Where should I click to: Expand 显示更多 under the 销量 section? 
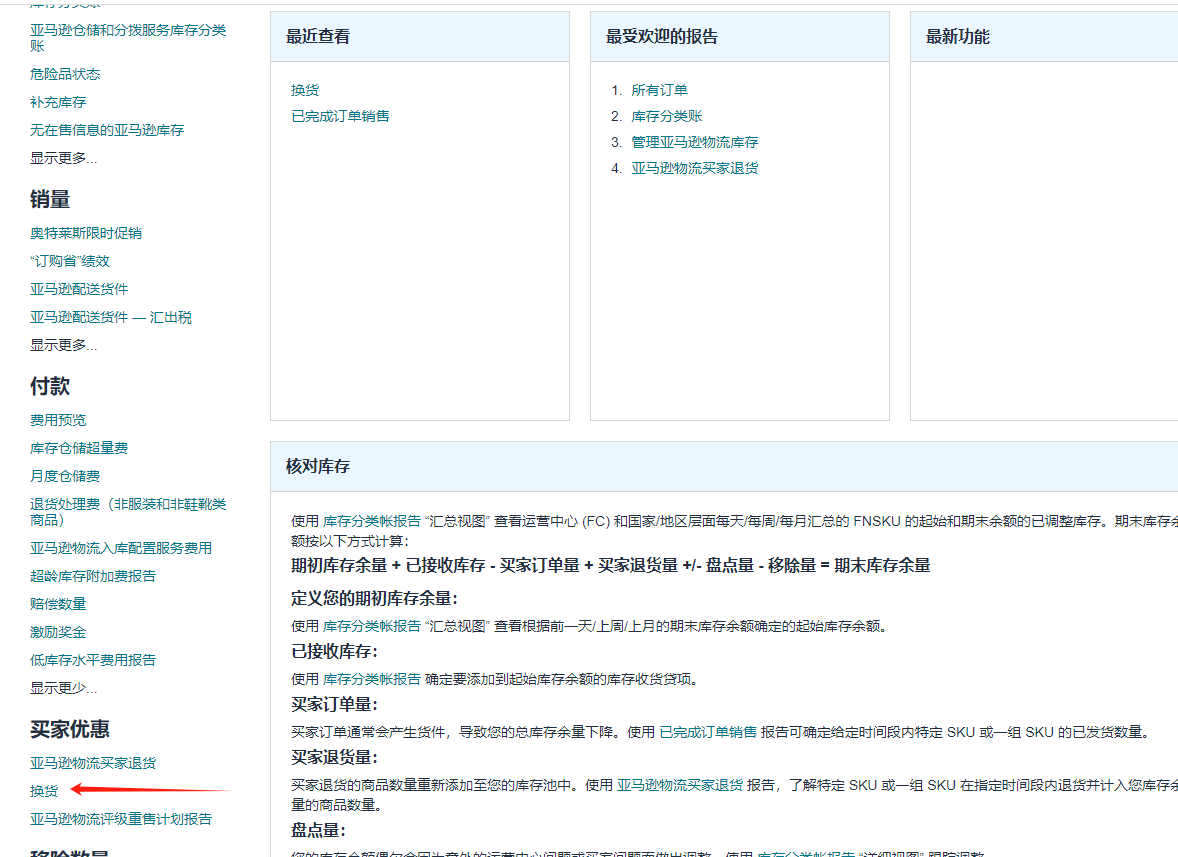click(x=63, y=345)
